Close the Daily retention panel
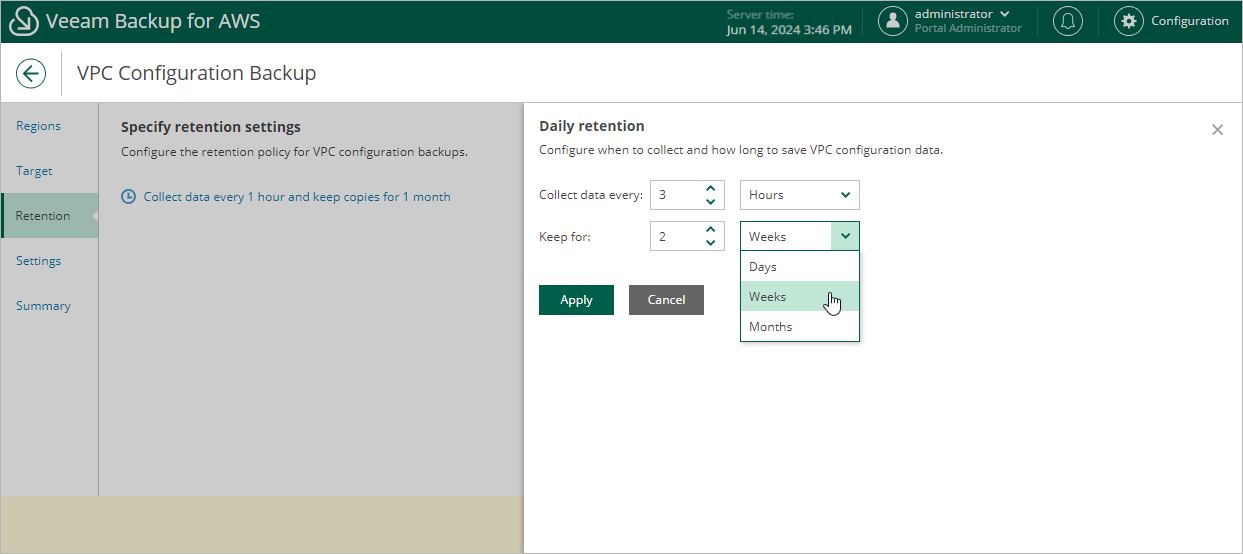This screenshot has height=554, width=1243. (1217, 130)
